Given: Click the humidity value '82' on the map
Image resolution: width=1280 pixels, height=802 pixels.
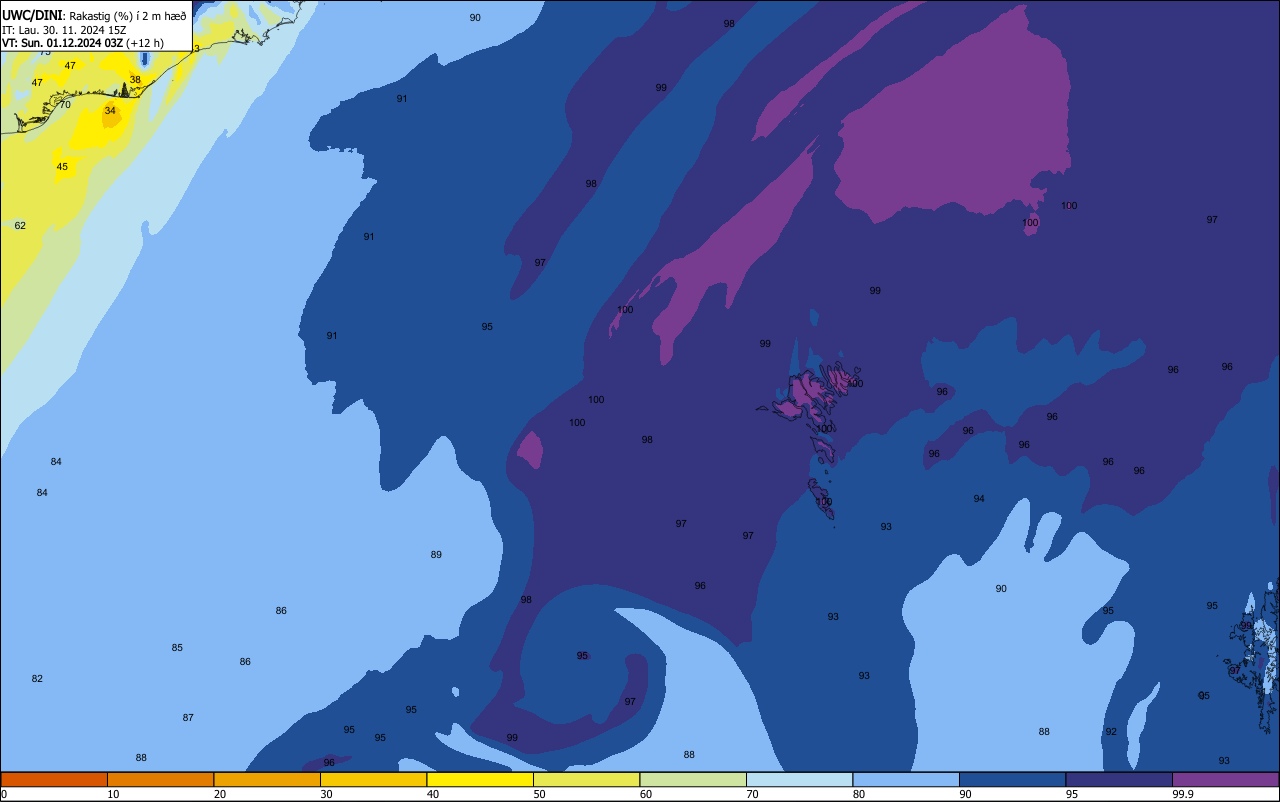Looking at the screenshot, I should (x=37, y=678).
